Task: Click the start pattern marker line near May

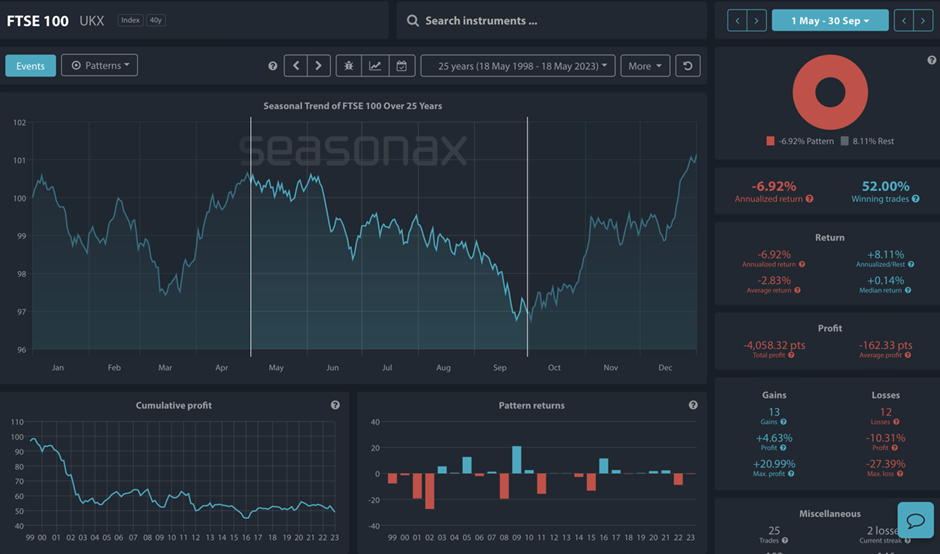Action: click(251, 237)
